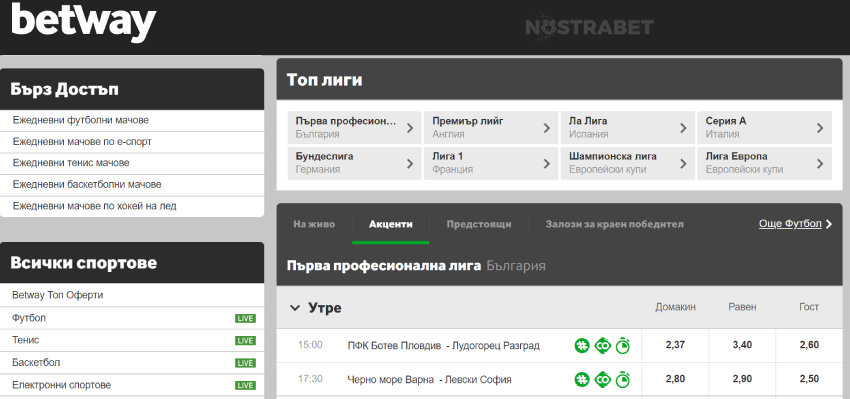Switch to На живо tab
Screen dimensions: 850x399
coord(314,224)
